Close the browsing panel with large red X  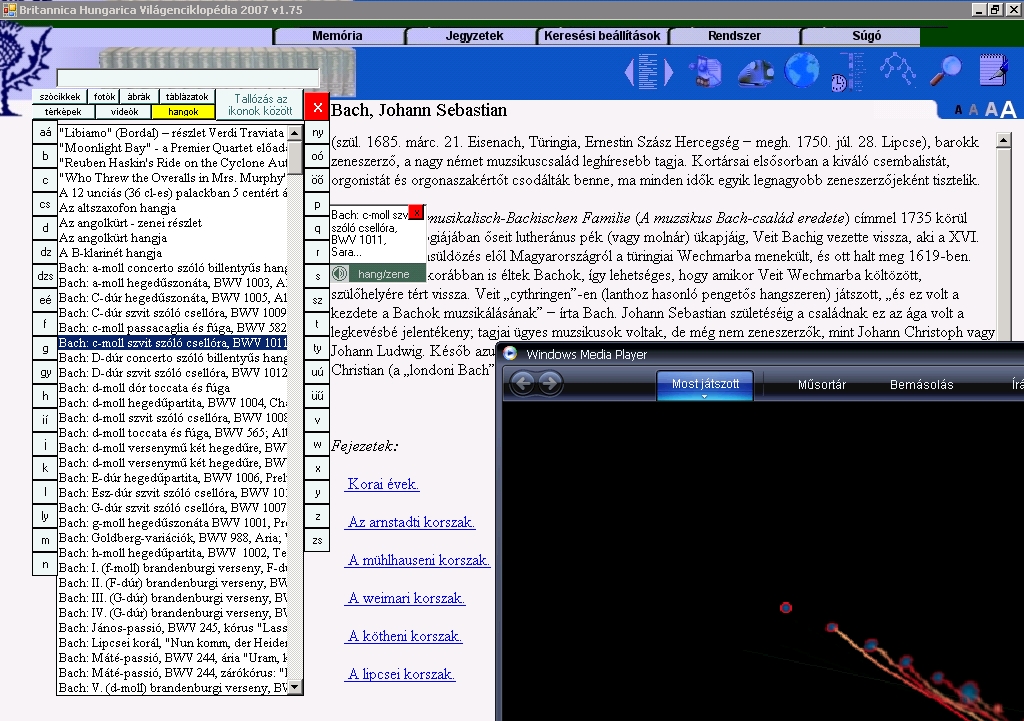click(317, 107)
